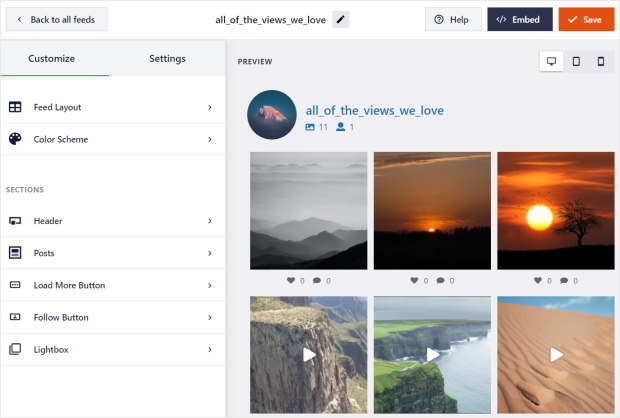
Task: Expand Follow Button chevron
Action: (x=210, y=317)
